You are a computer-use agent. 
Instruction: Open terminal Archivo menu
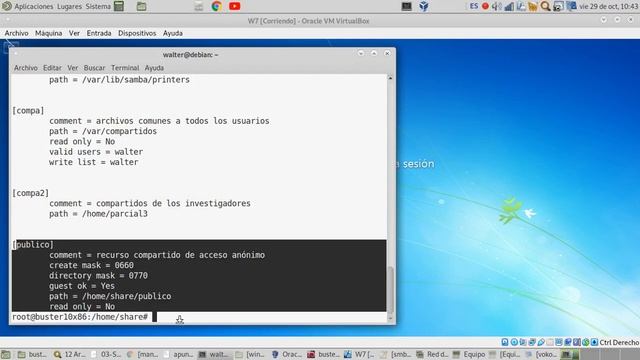tap(26, 68)
